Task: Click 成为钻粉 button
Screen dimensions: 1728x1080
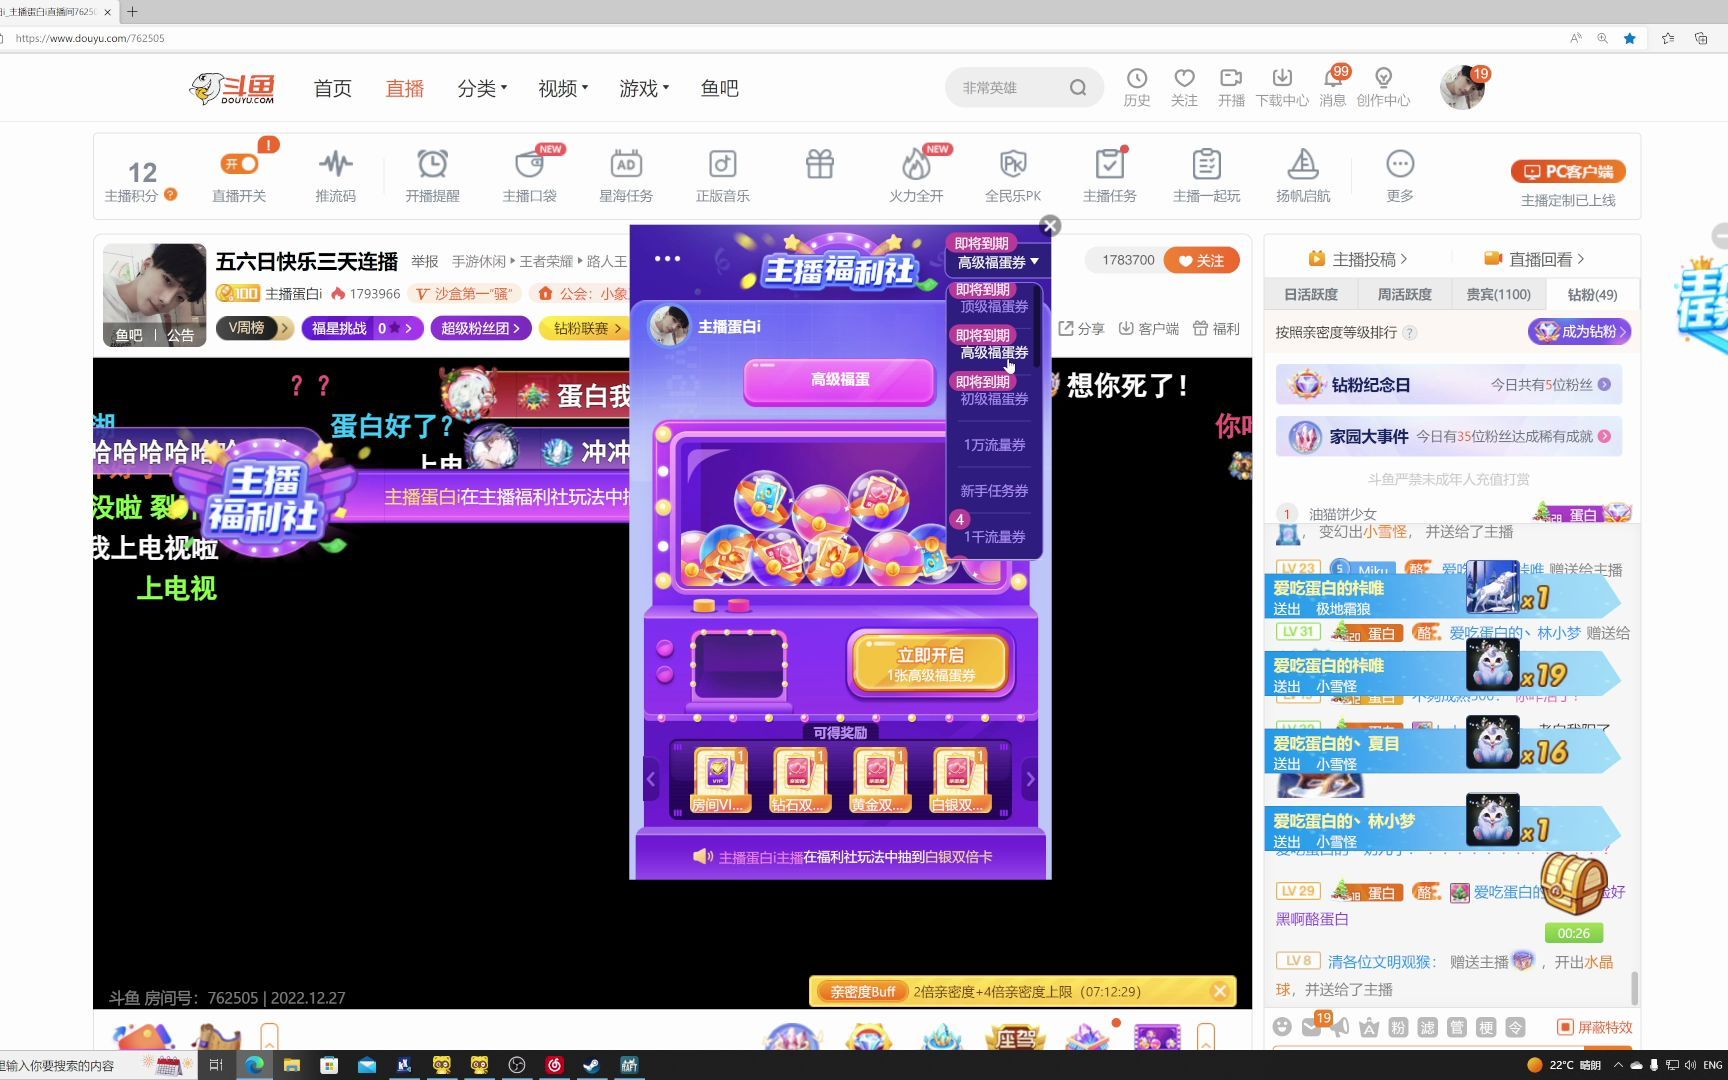Action: [x=1580, y=332]
